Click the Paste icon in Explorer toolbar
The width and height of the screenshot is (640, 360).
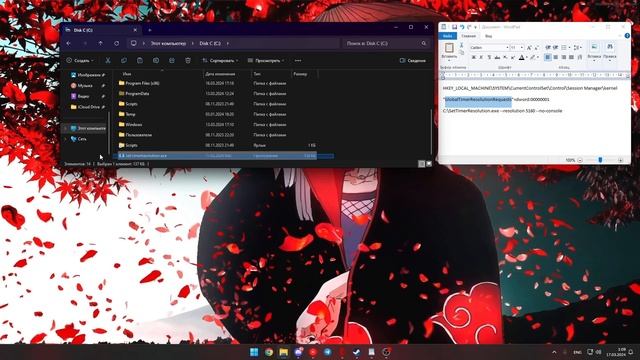(x=140, y=60)
